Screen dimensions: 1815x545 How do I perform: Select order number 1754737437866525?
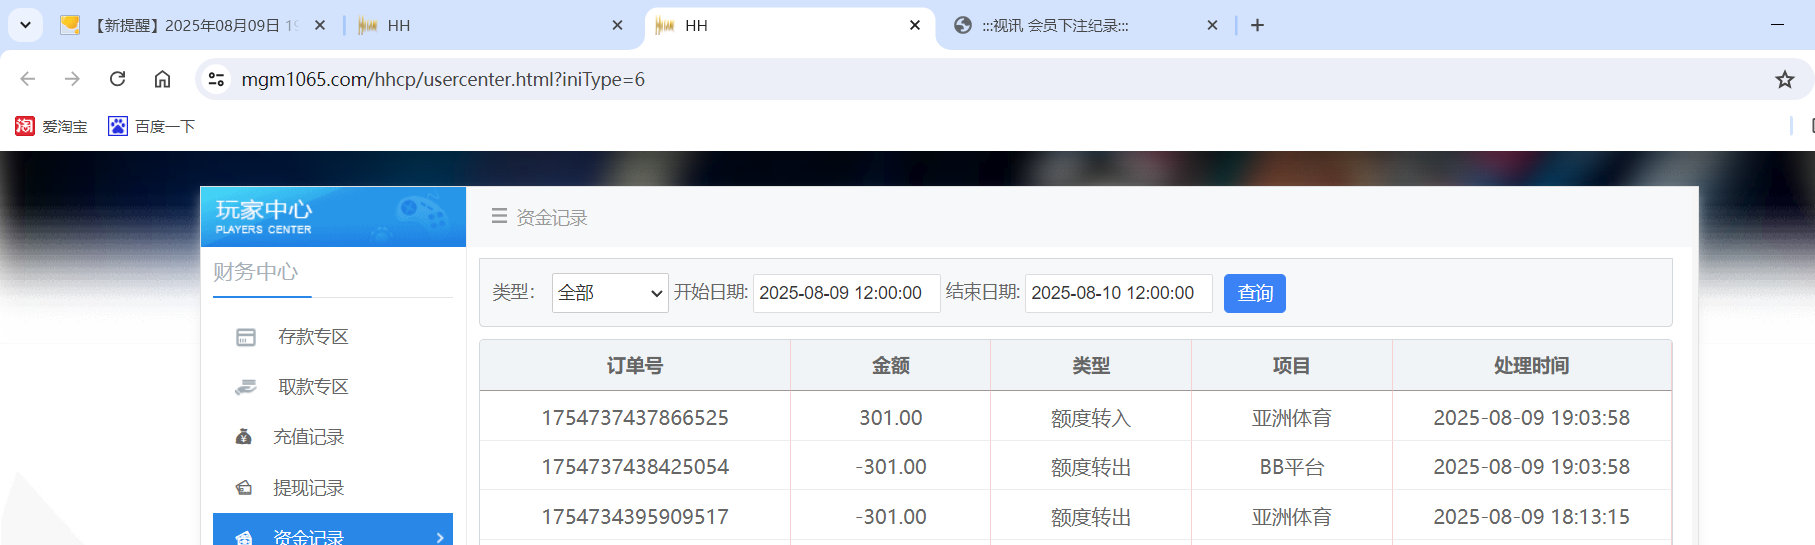tap(635, 418)
